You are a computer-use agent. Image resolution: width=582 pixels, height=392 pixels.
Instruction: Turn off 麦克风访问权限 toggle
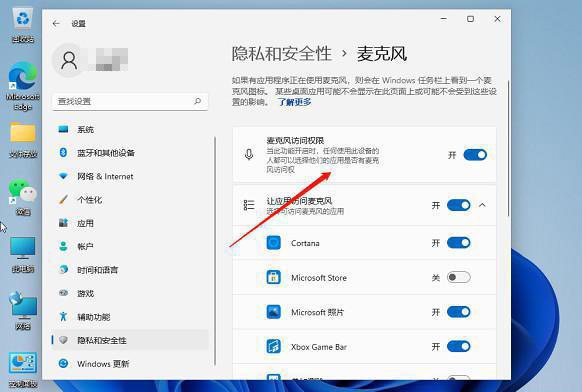click(x=475, y=154)
